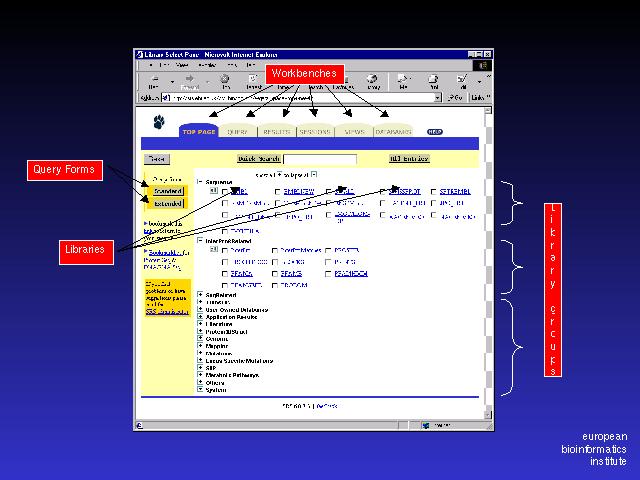Click the Standard query form button
This screenshot has height=480, width=640.
(x=167, y=190)
